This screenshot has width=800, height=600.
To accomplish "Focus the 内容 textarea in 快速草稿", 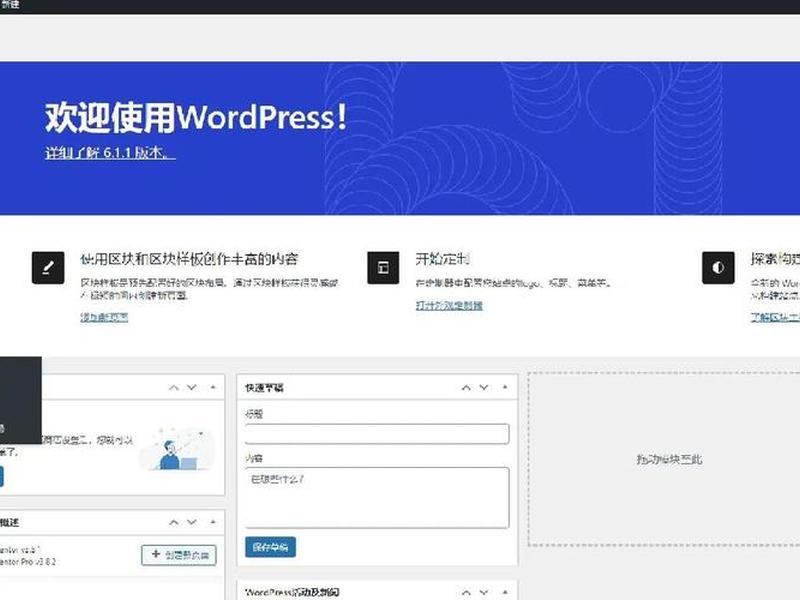I will coord(377,497).
